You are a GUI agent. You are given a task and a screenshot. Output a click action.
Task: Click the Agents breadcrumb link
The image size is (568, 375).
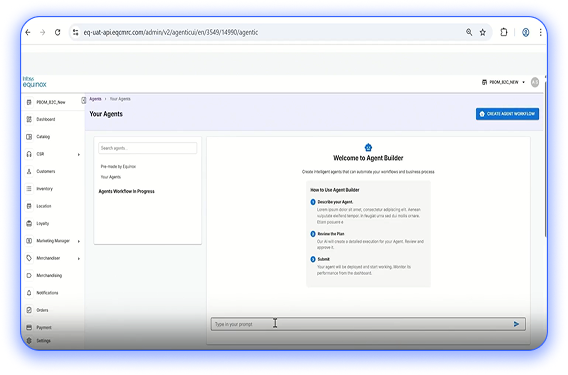tap(95, 99)
